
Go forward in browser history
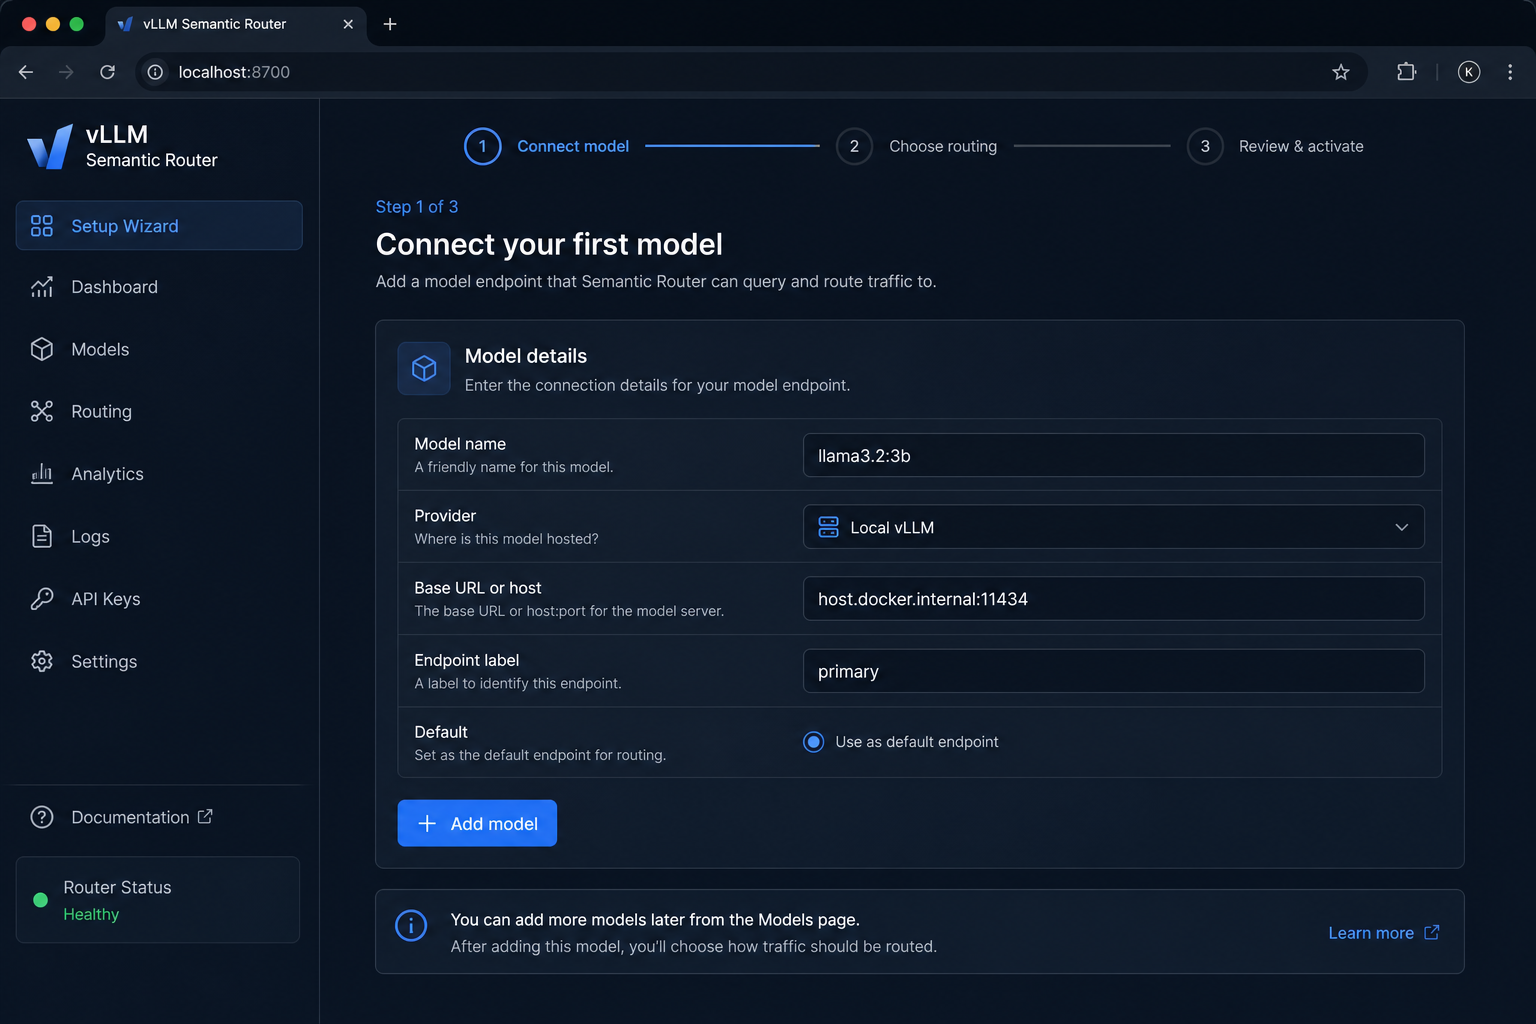point(66,72)
